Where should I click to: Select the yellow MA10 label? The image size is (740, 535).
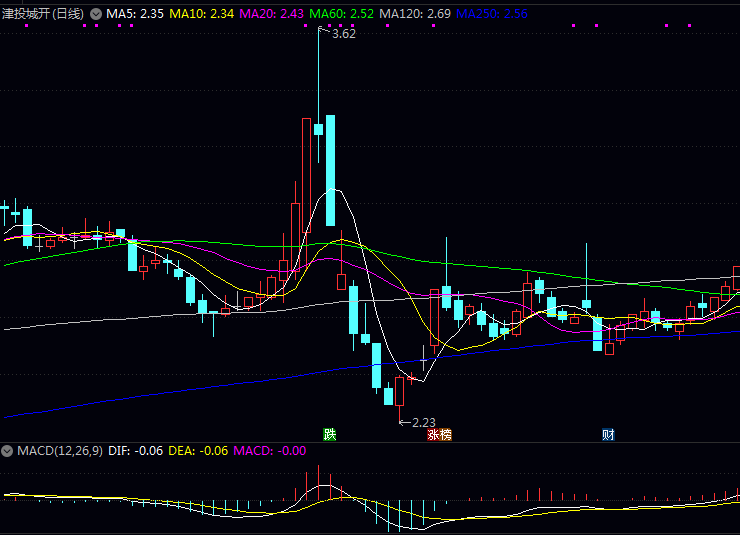tap(202, 14)
